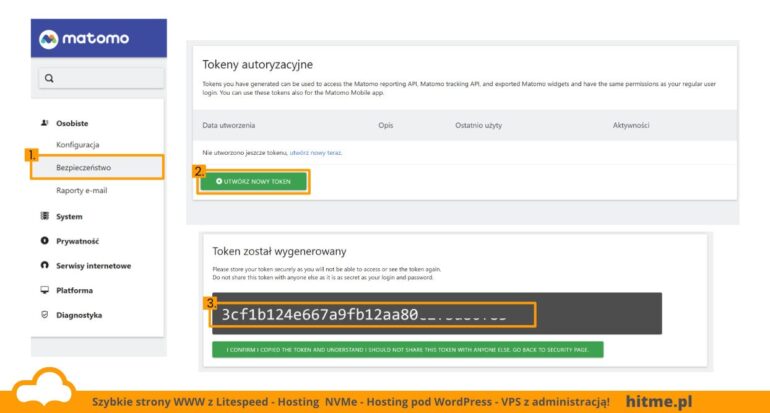Screen dimensions: 770x413
Task: Click the Platforma monitor icon
Action: point(45,290)
